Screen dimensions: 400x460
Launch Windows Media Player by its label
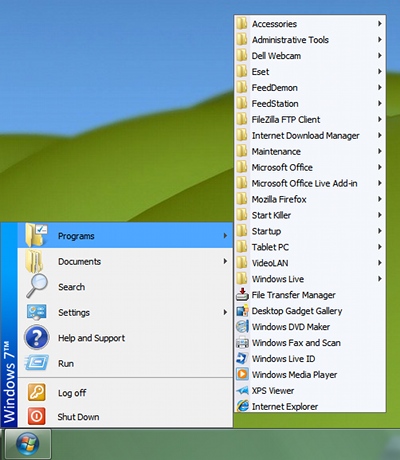294,375
